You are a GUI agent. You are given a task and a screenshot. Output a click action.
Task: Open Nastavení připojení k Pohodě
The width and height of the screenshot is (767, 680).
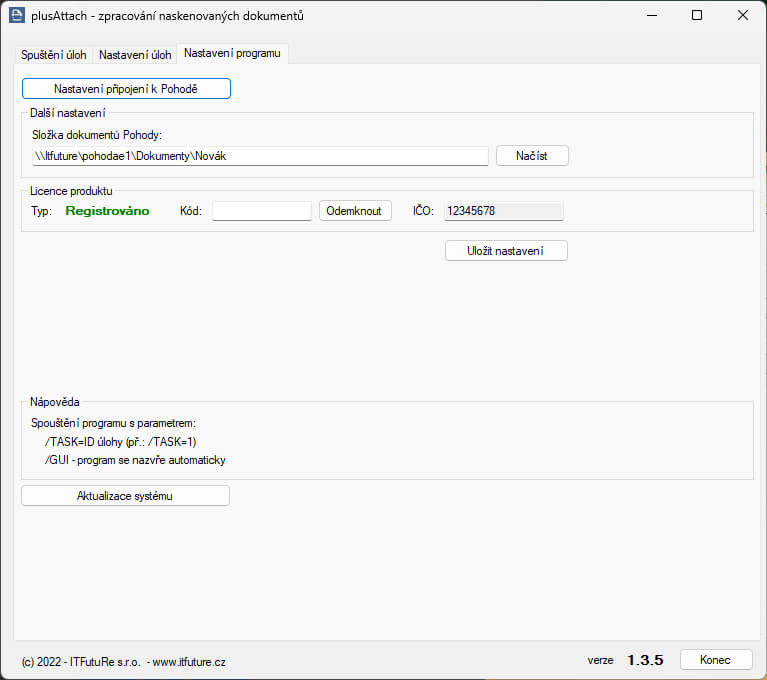(126, 89)
